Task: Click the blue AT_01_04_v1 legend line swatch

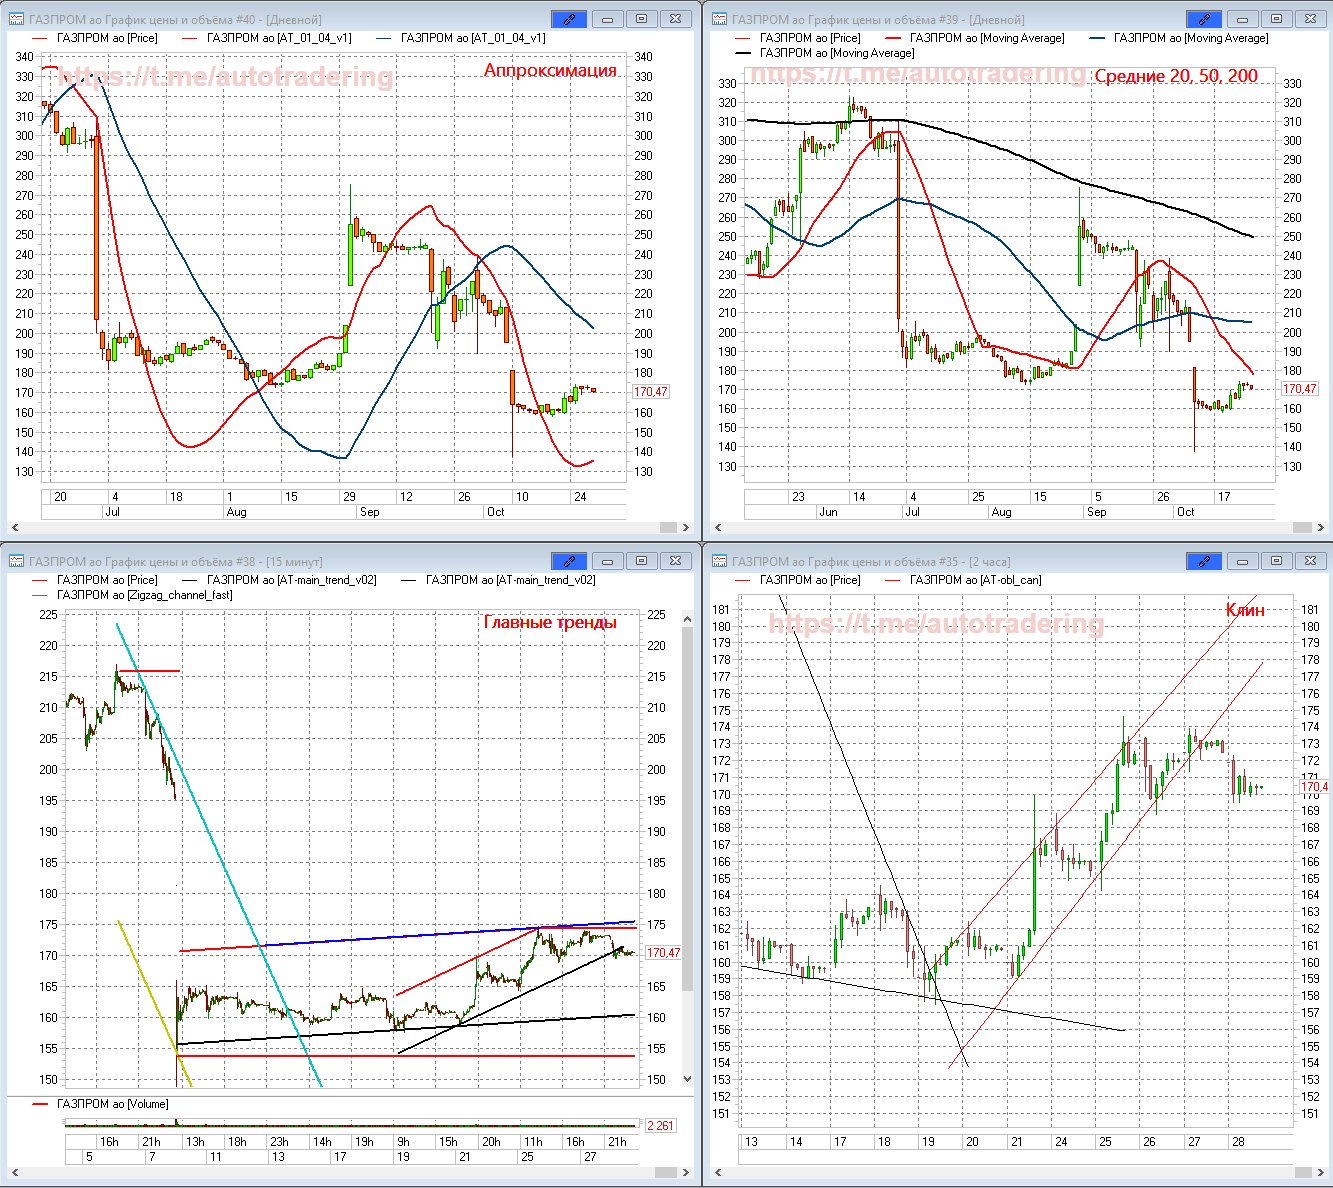Action: coord(385,38)
